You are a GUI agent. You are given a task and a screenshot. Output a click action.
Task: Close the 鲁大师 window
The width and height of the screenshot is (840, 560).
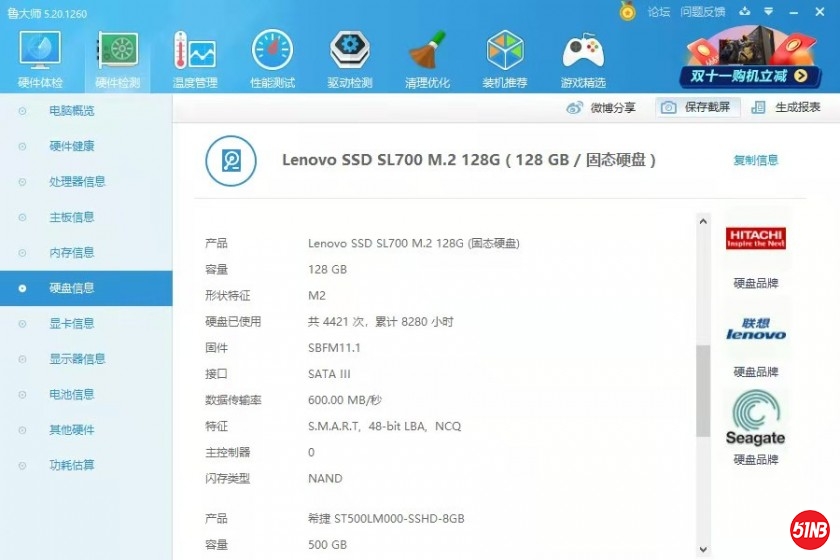820,11
